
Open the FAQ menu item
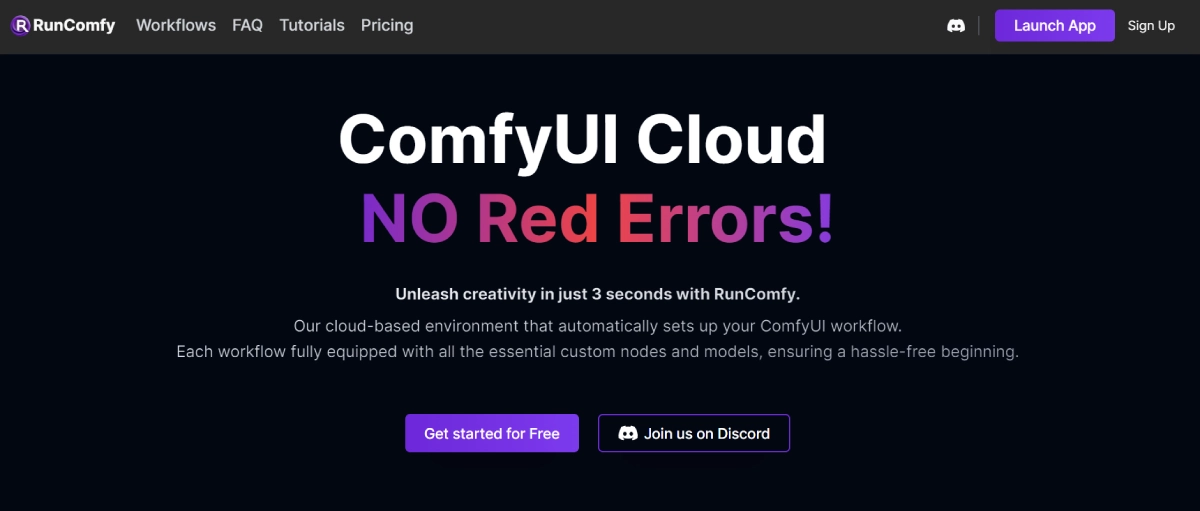click(x=247, y=26)
